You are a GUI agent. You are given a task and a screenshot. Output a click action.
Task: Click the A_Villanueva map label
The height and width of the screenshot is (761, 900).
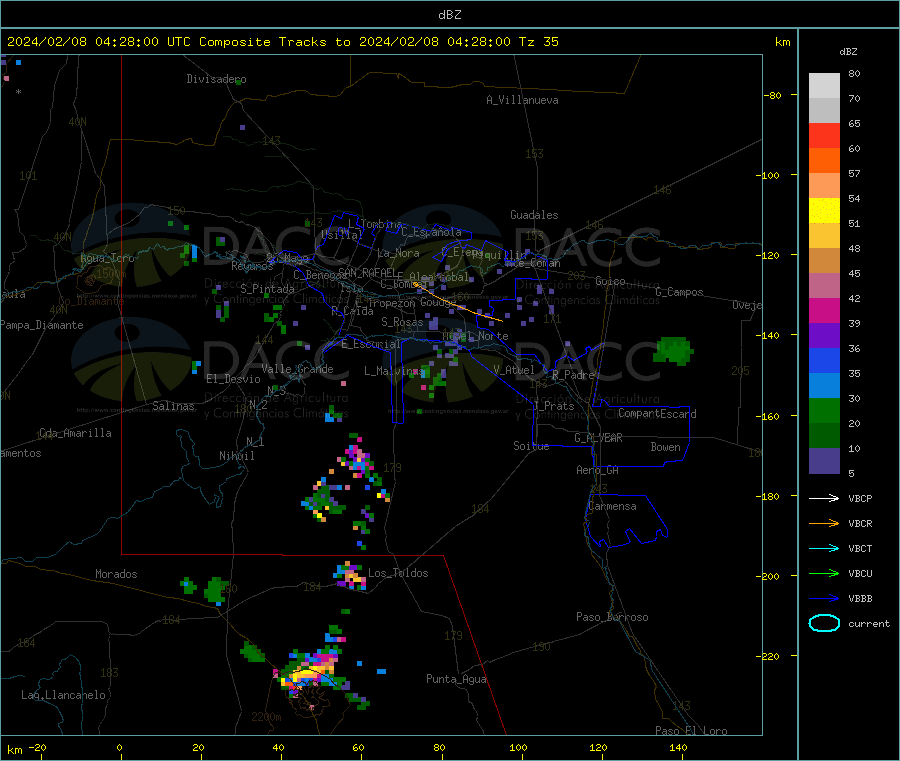pos(522,100)
